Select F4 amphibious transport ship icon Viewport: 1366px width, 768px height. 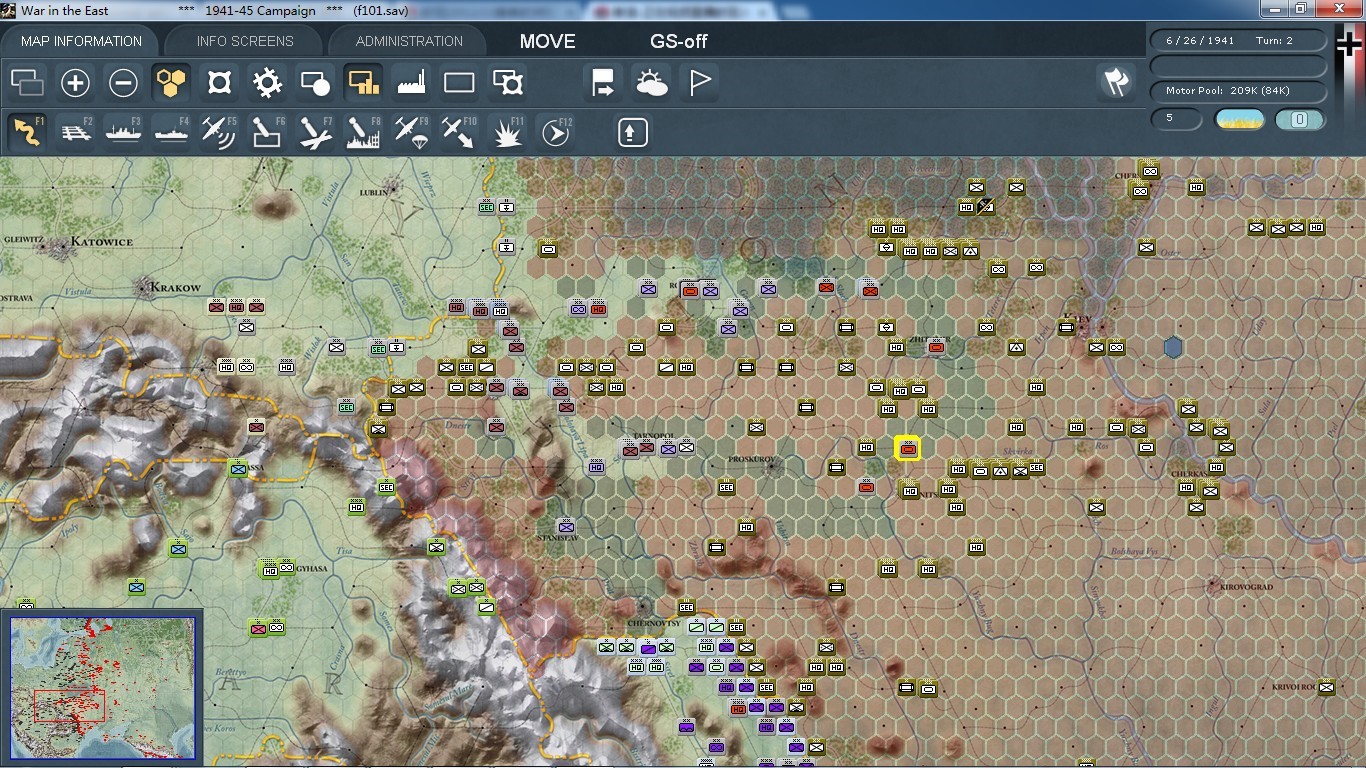171,132
